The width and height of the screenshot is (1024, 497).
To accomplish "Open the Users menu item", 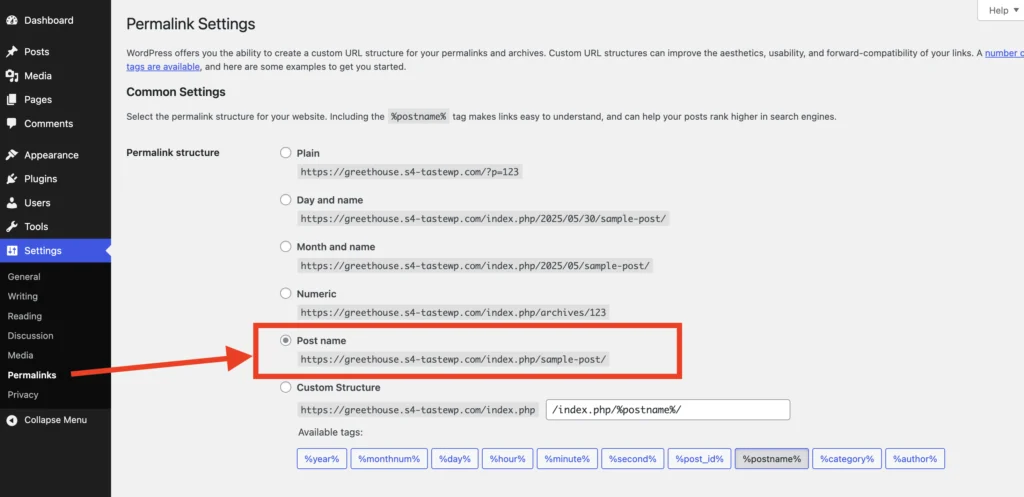I will (37, 202).
